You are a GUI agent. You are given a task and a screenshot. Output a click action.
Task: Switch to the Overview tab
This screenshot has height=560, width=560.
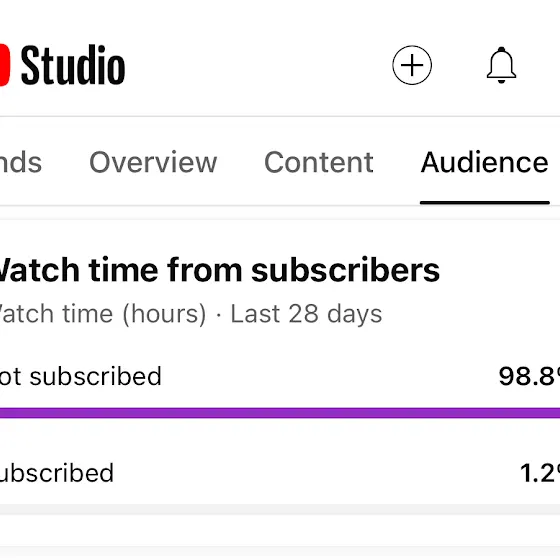(x=153, y=162)
